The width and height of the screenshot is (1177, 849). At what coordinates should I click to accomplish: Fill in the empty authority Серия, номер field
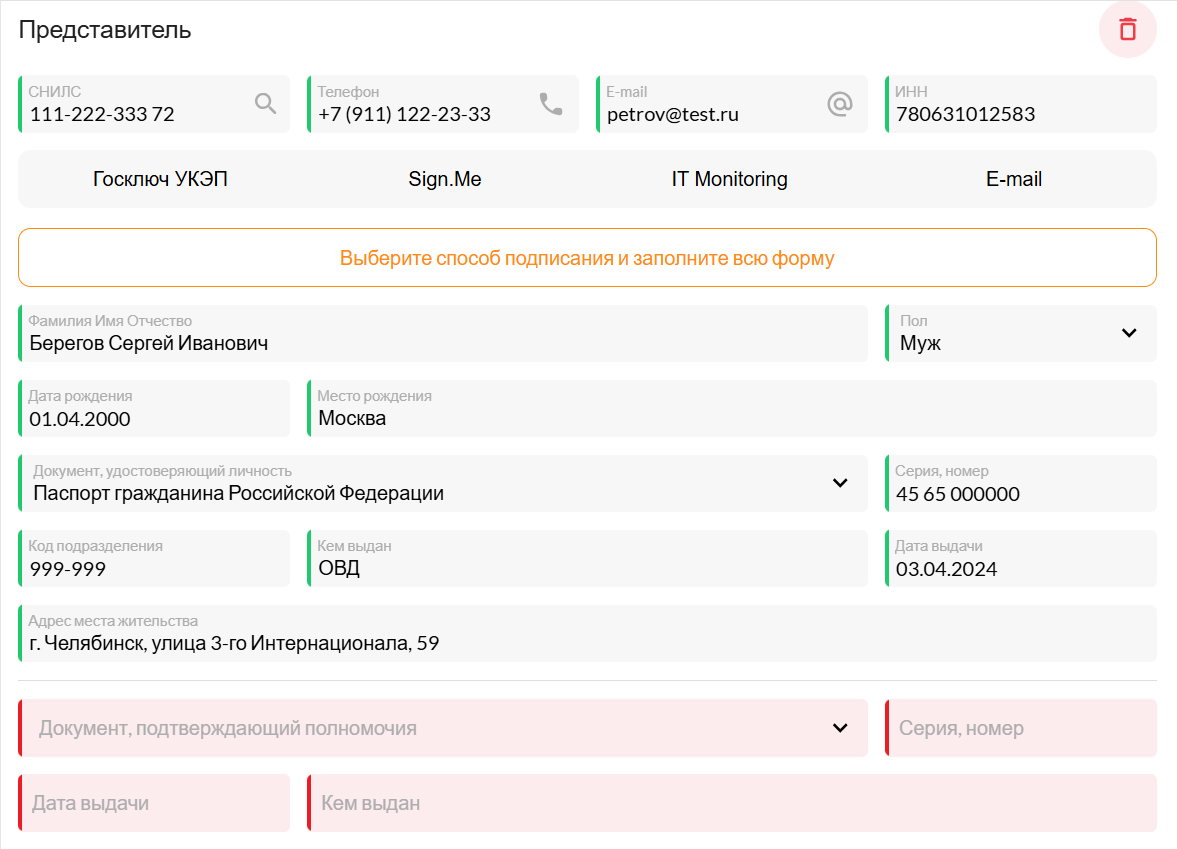pyautogui.click(x=1021, y=728)
